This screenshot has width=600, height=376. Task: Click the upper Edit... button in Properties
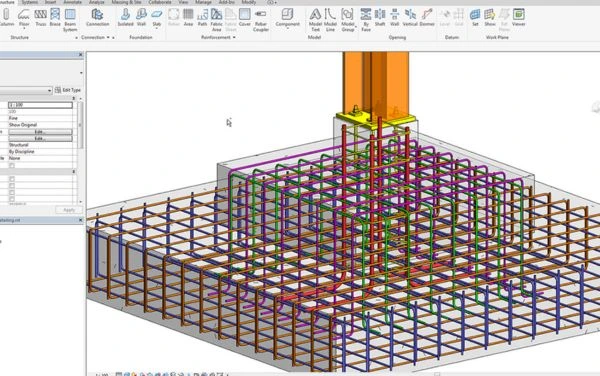(40, 132)
